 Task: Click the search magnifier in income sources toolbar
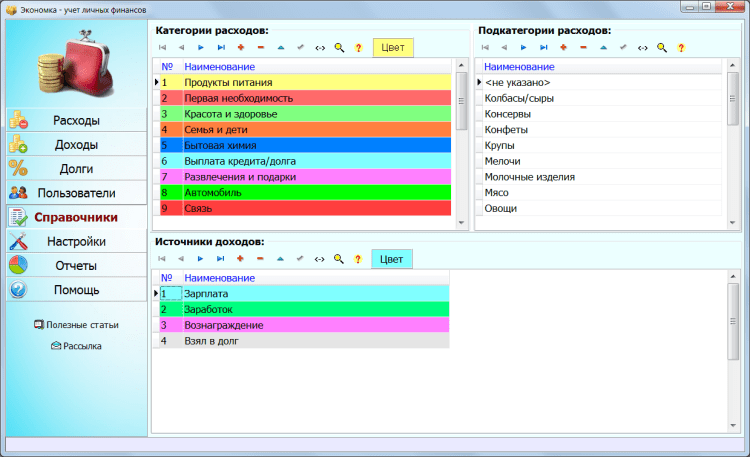point(339,259)
